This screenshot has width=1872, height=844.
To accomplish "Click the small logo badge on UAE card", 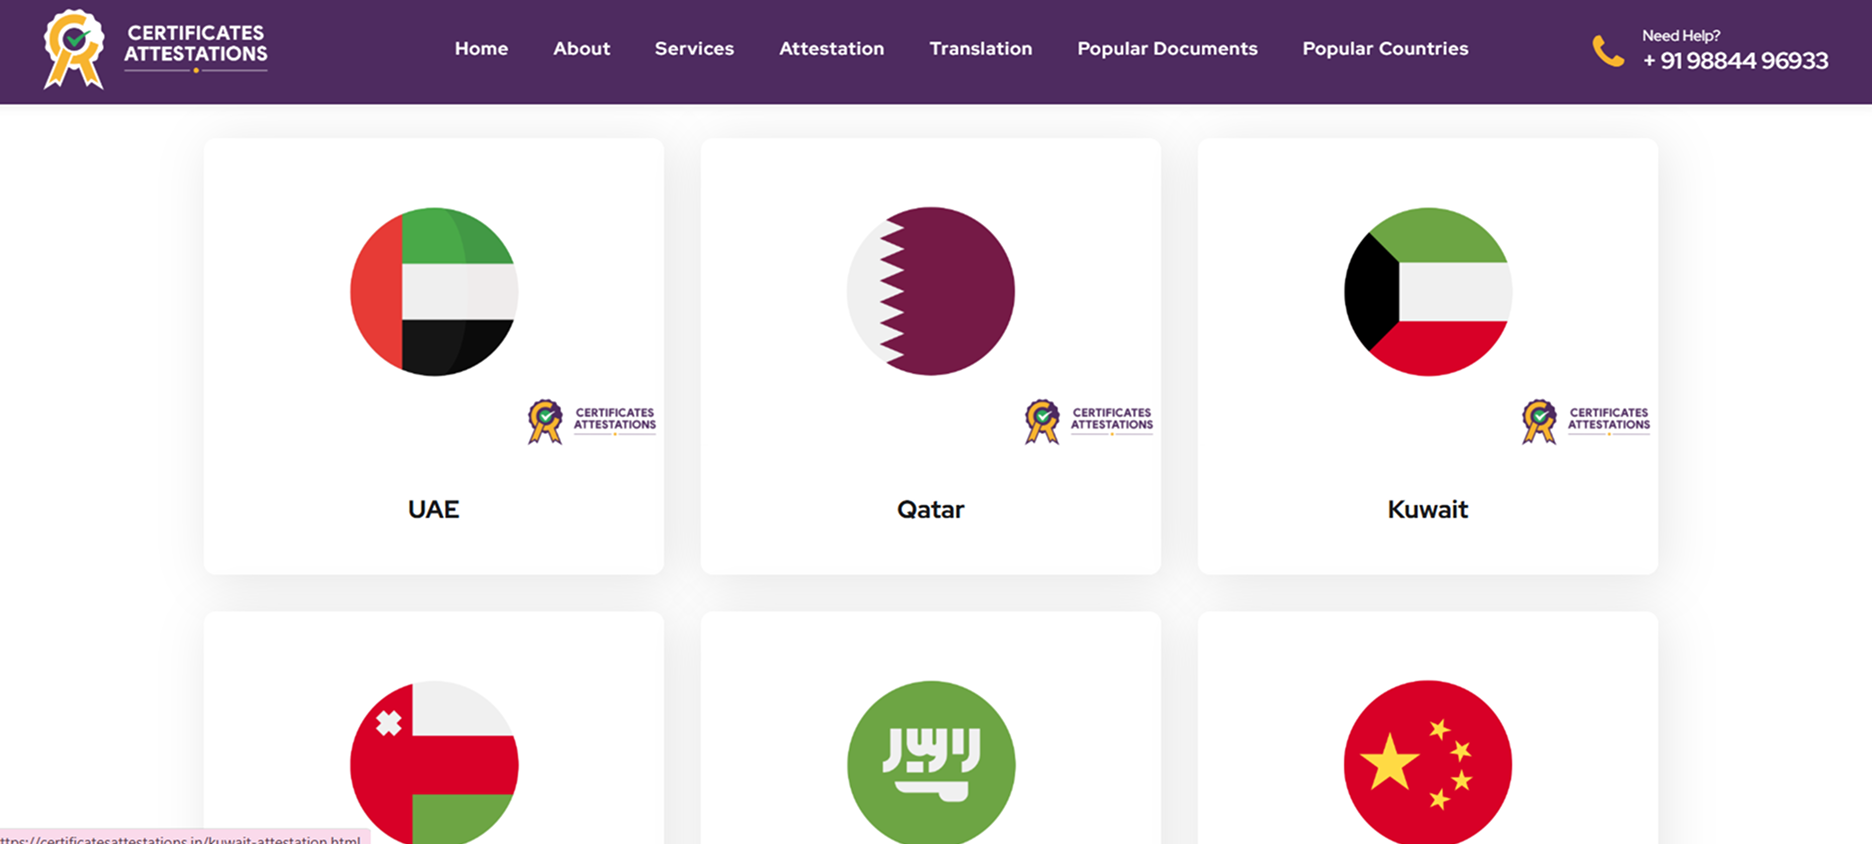I will point(591,421).
